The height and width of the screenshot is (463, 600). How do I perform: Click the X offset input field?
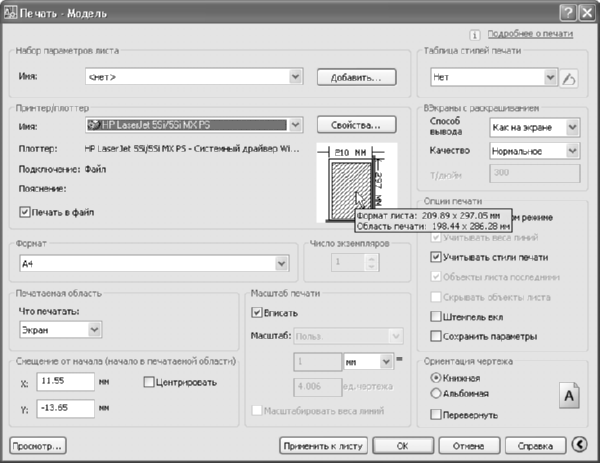click(65, 381)
